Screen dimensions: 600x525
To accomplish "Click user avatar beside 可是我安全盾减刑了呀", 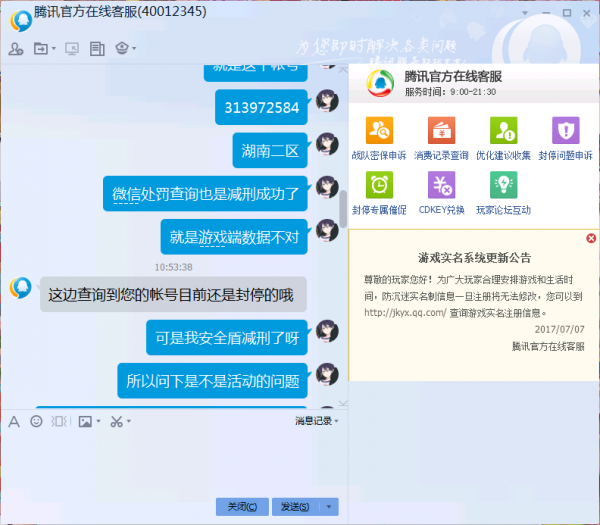I will point(327,331).
